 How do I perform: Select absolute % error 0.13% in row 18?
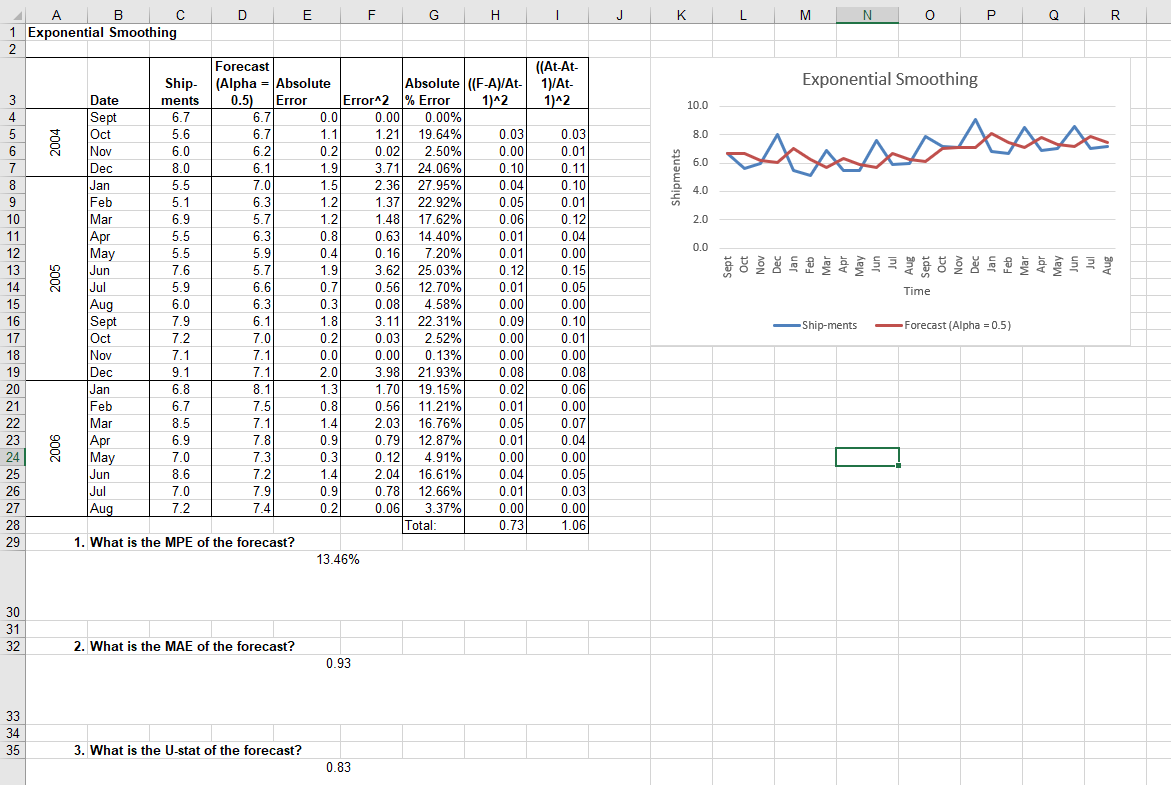tap(433, 355)
